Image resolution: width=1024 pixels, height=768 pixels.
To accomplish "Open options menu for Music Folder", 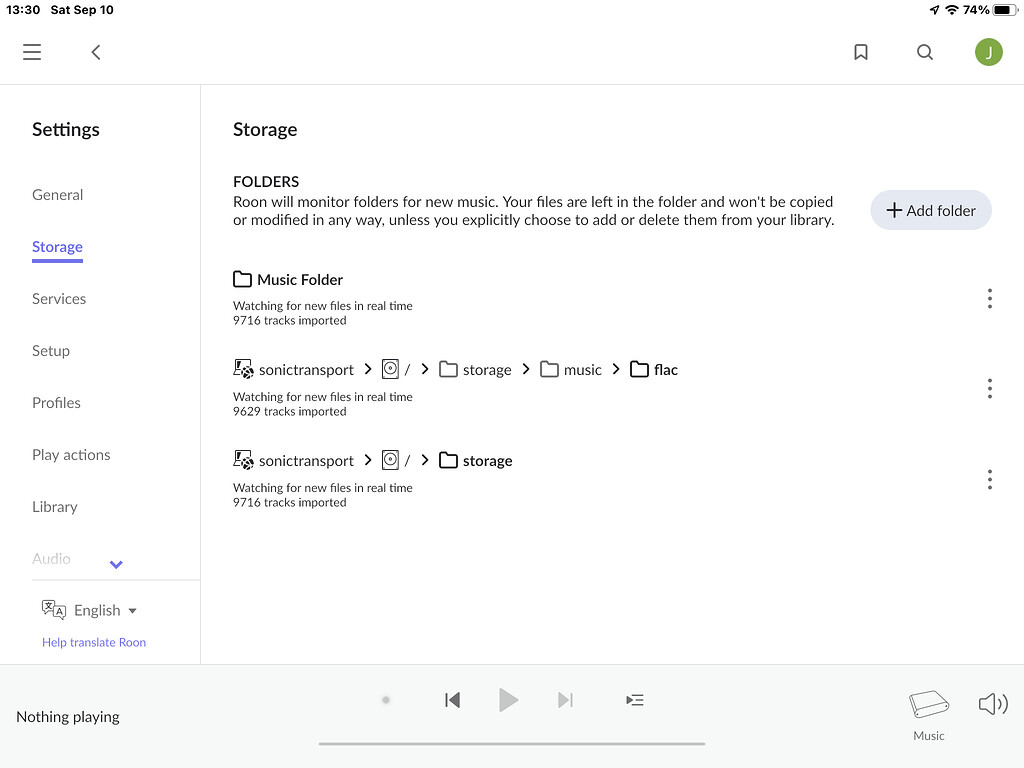I will click(x=989, y=298).
